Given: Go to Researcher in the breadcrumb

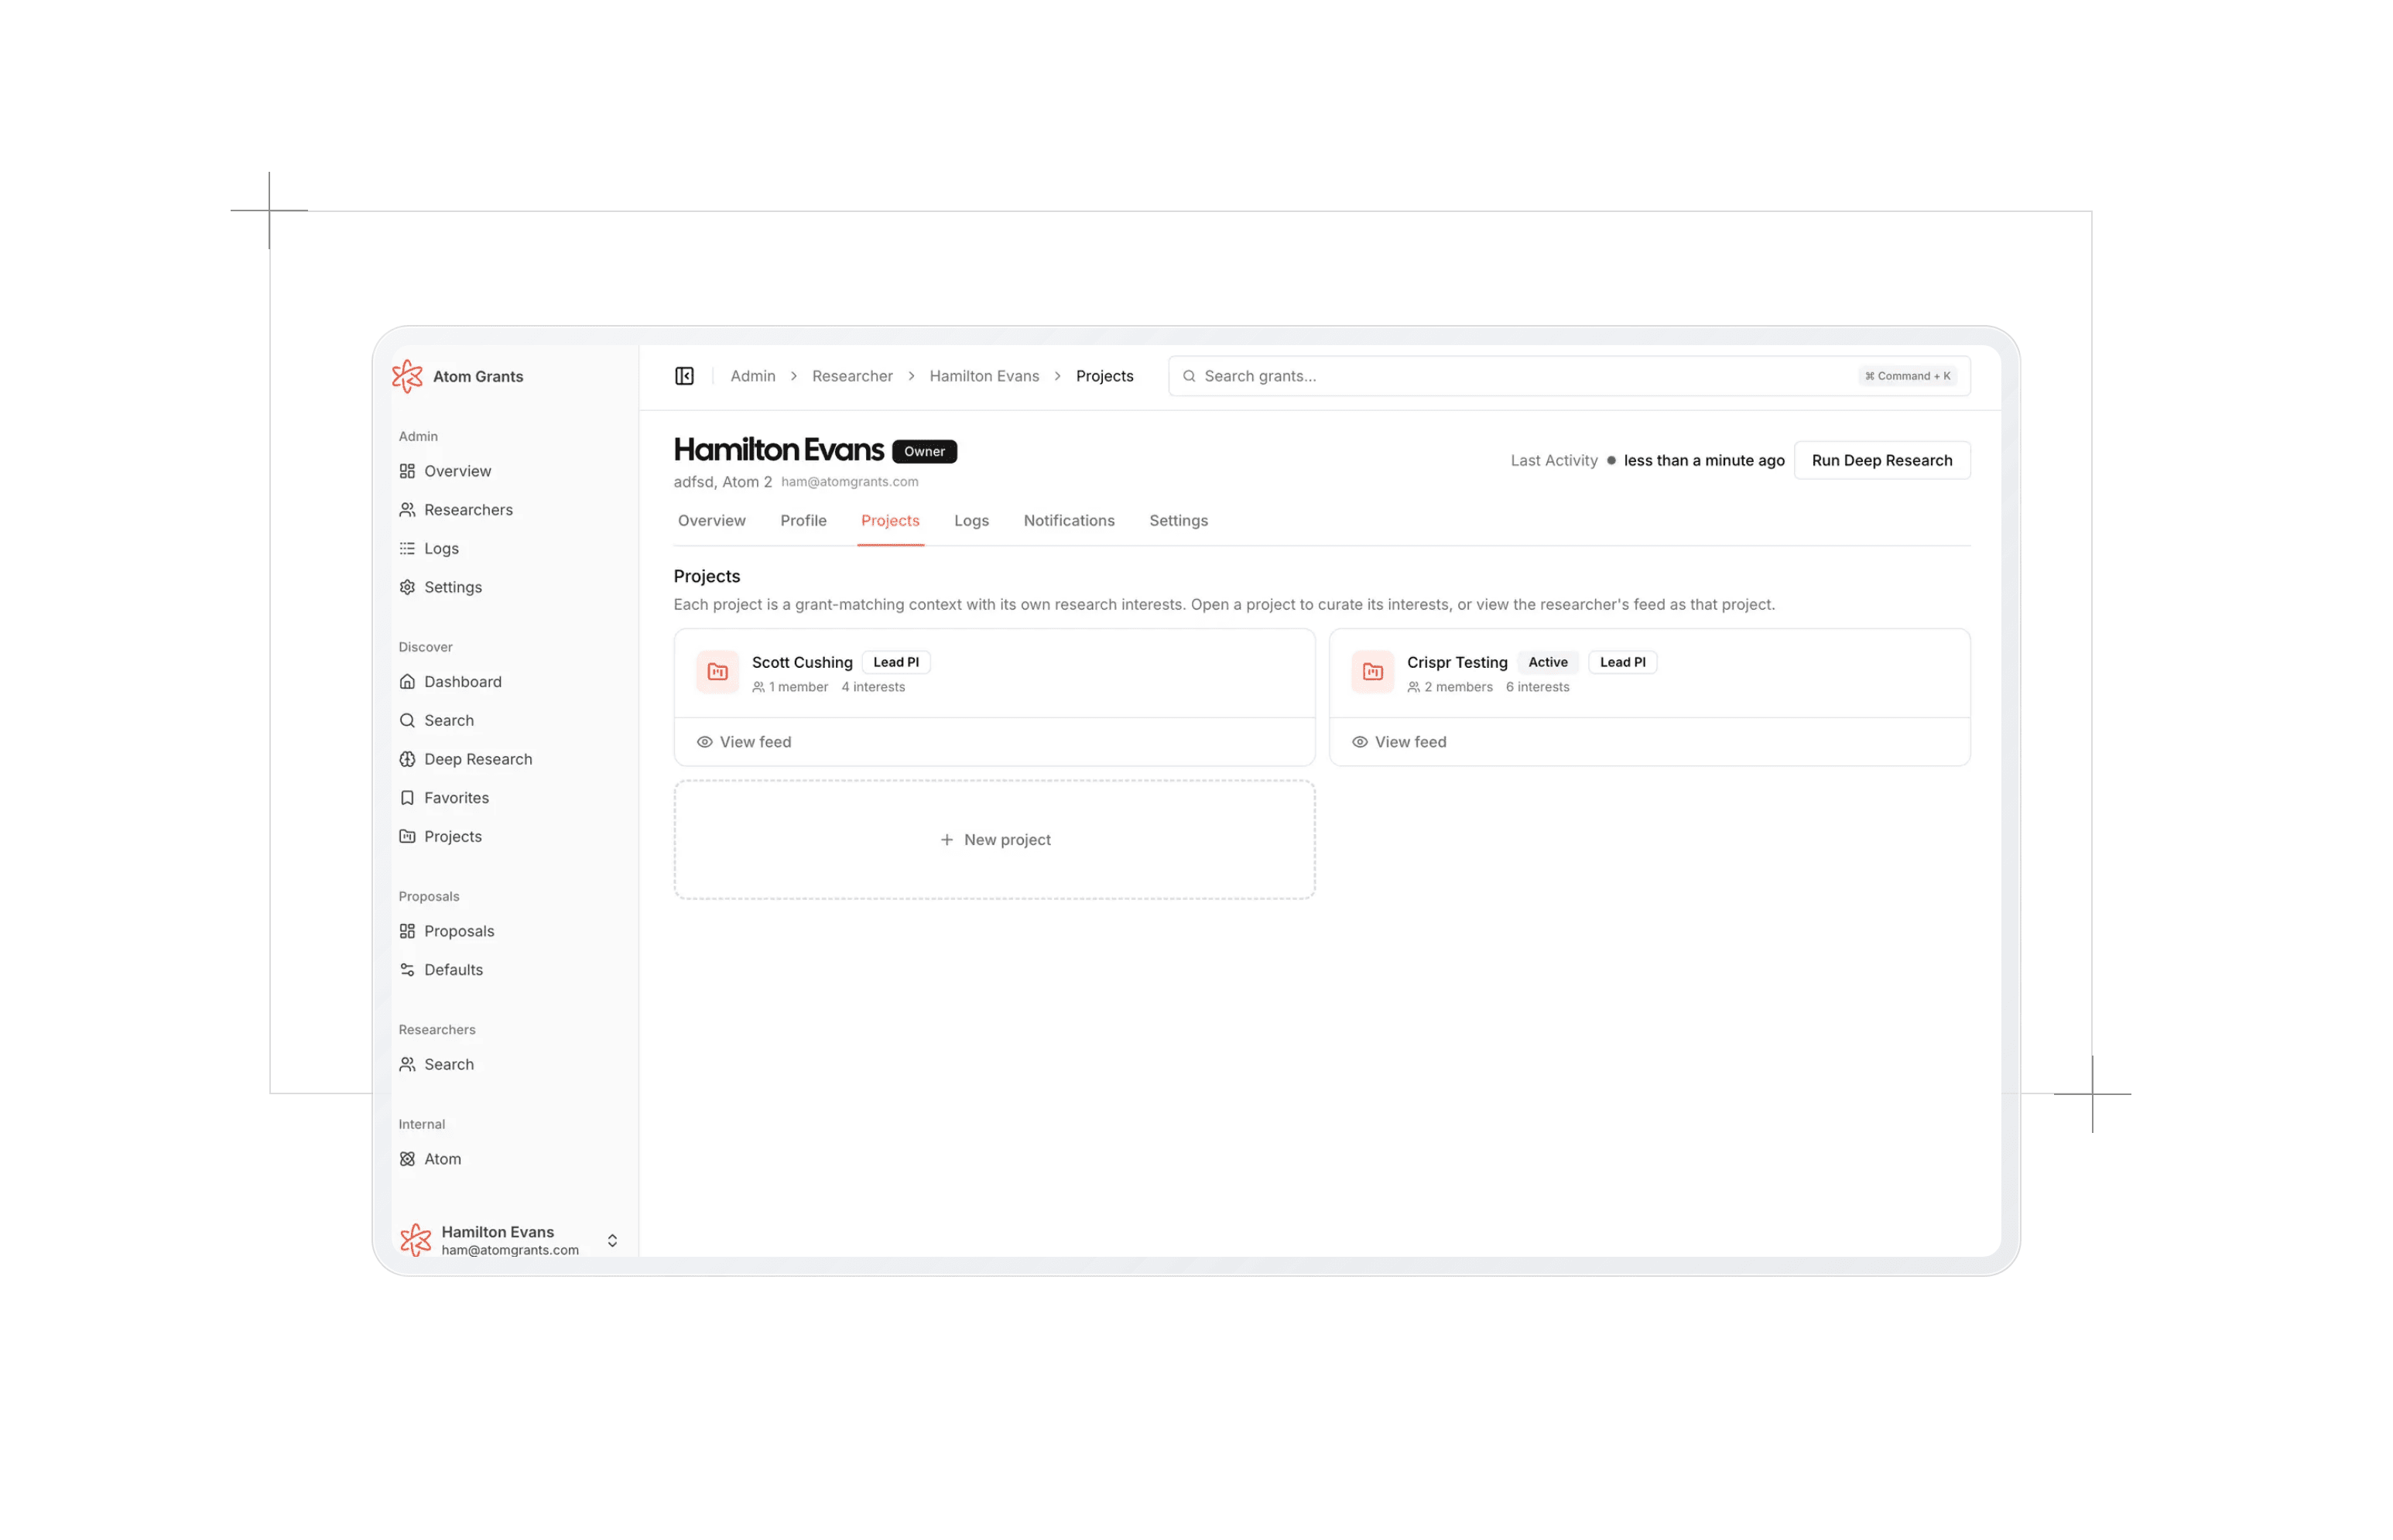Looking at the screenshot, I should [x=852, y=376].
